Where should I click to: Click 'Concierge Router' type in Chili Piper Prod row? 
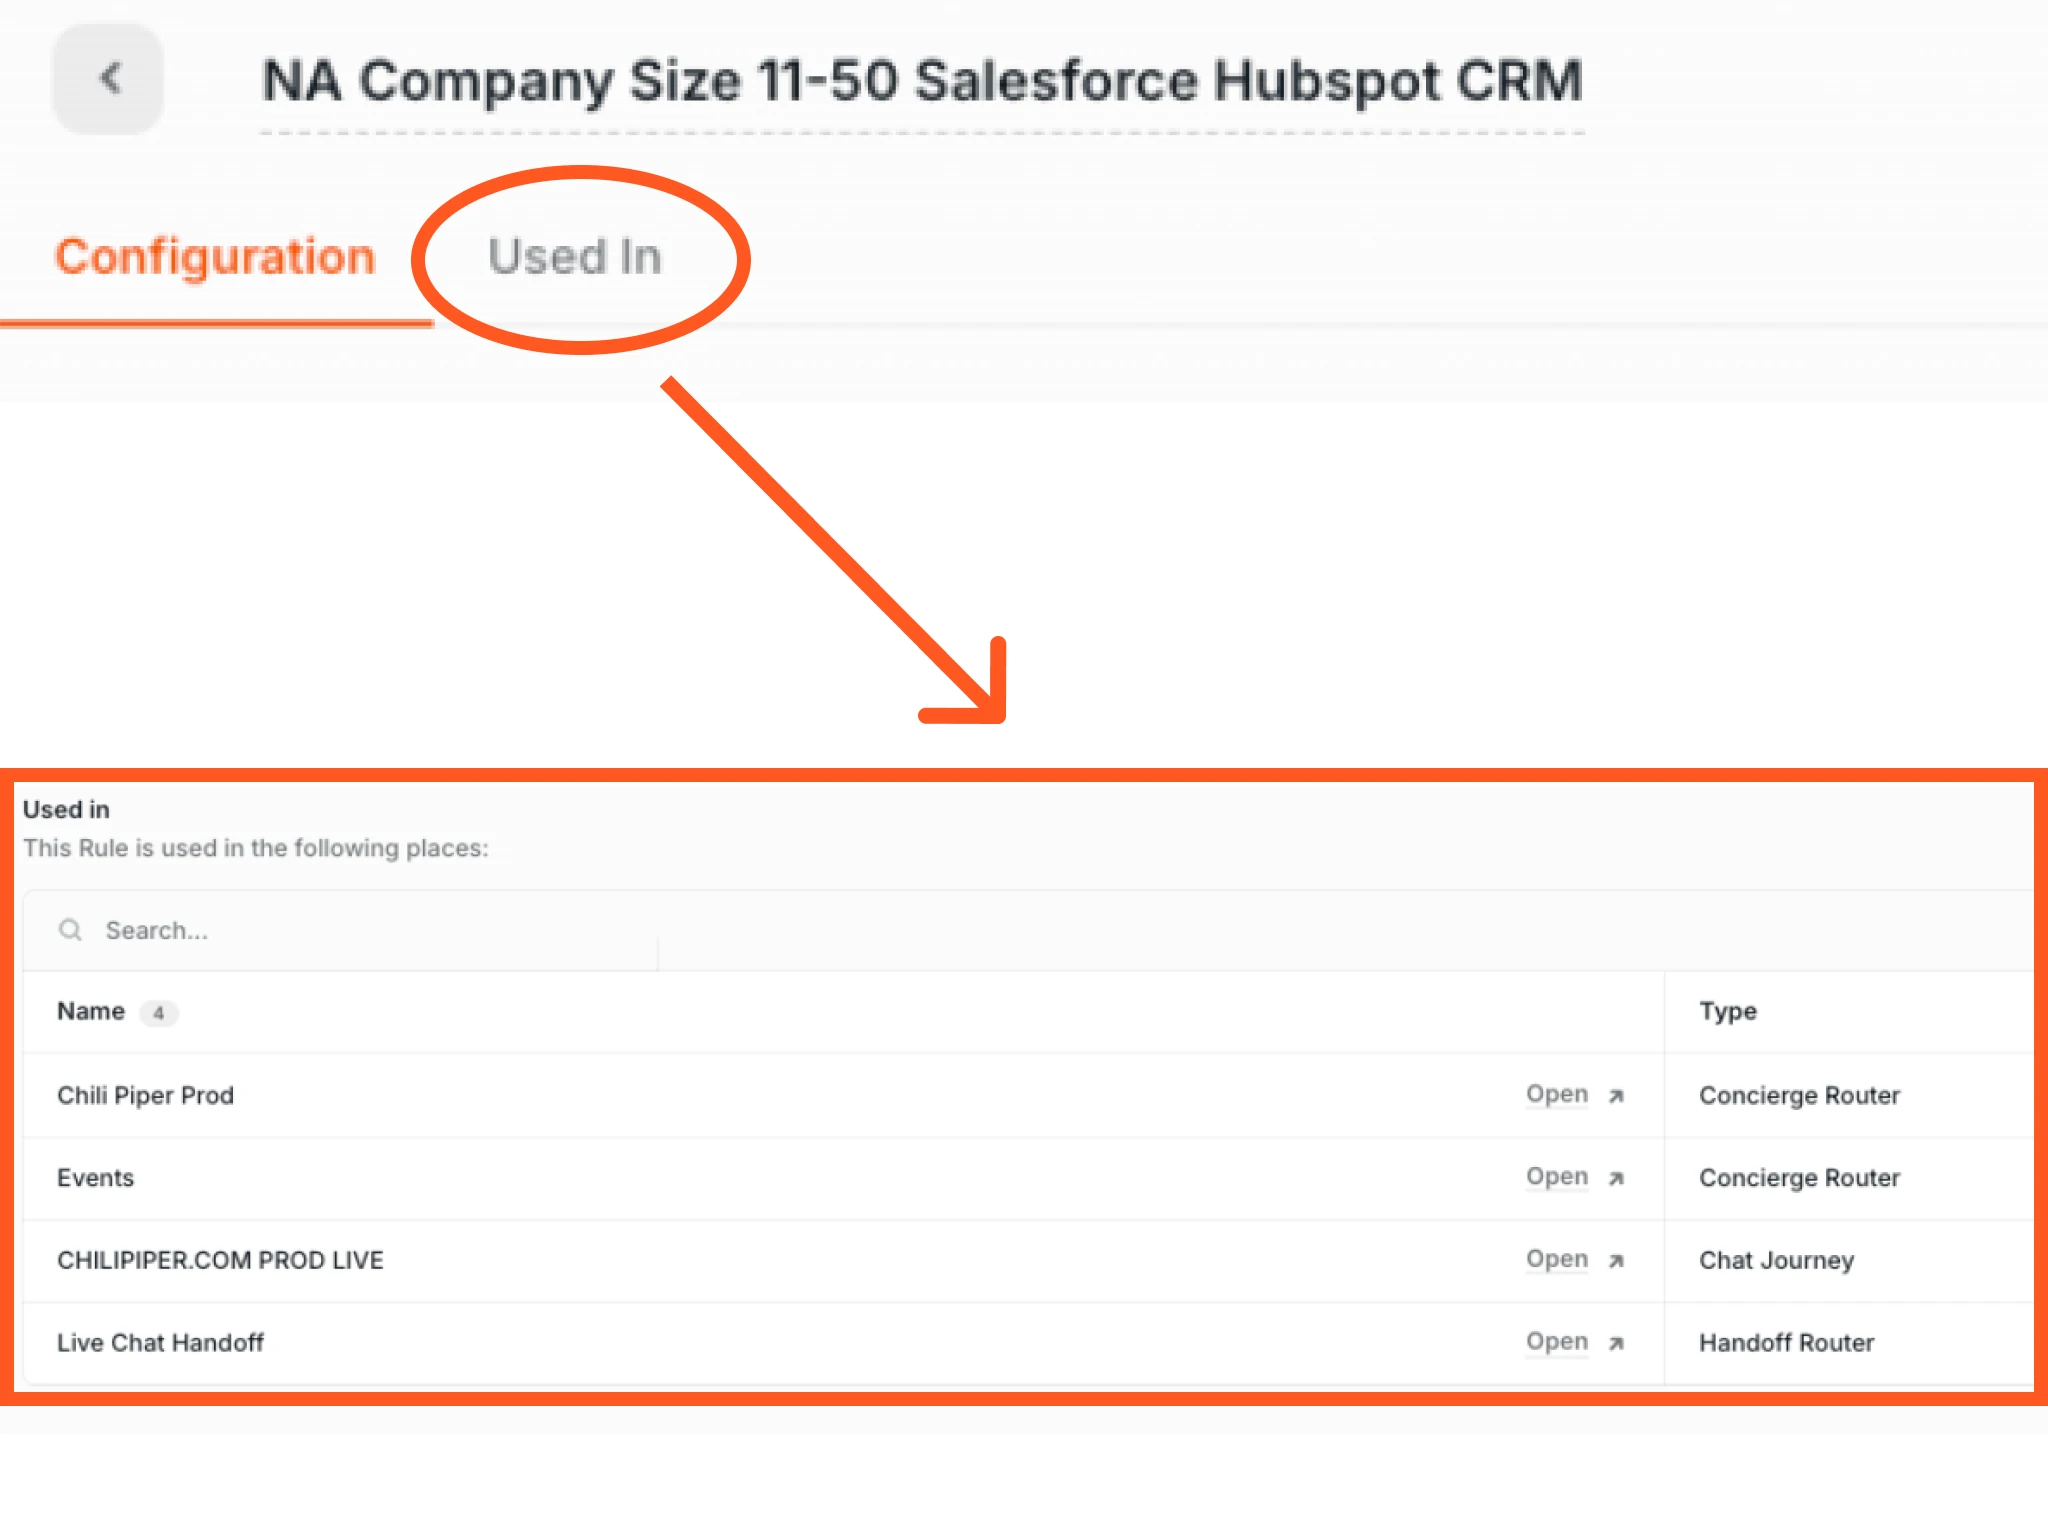click(x=1799, y=1095)
